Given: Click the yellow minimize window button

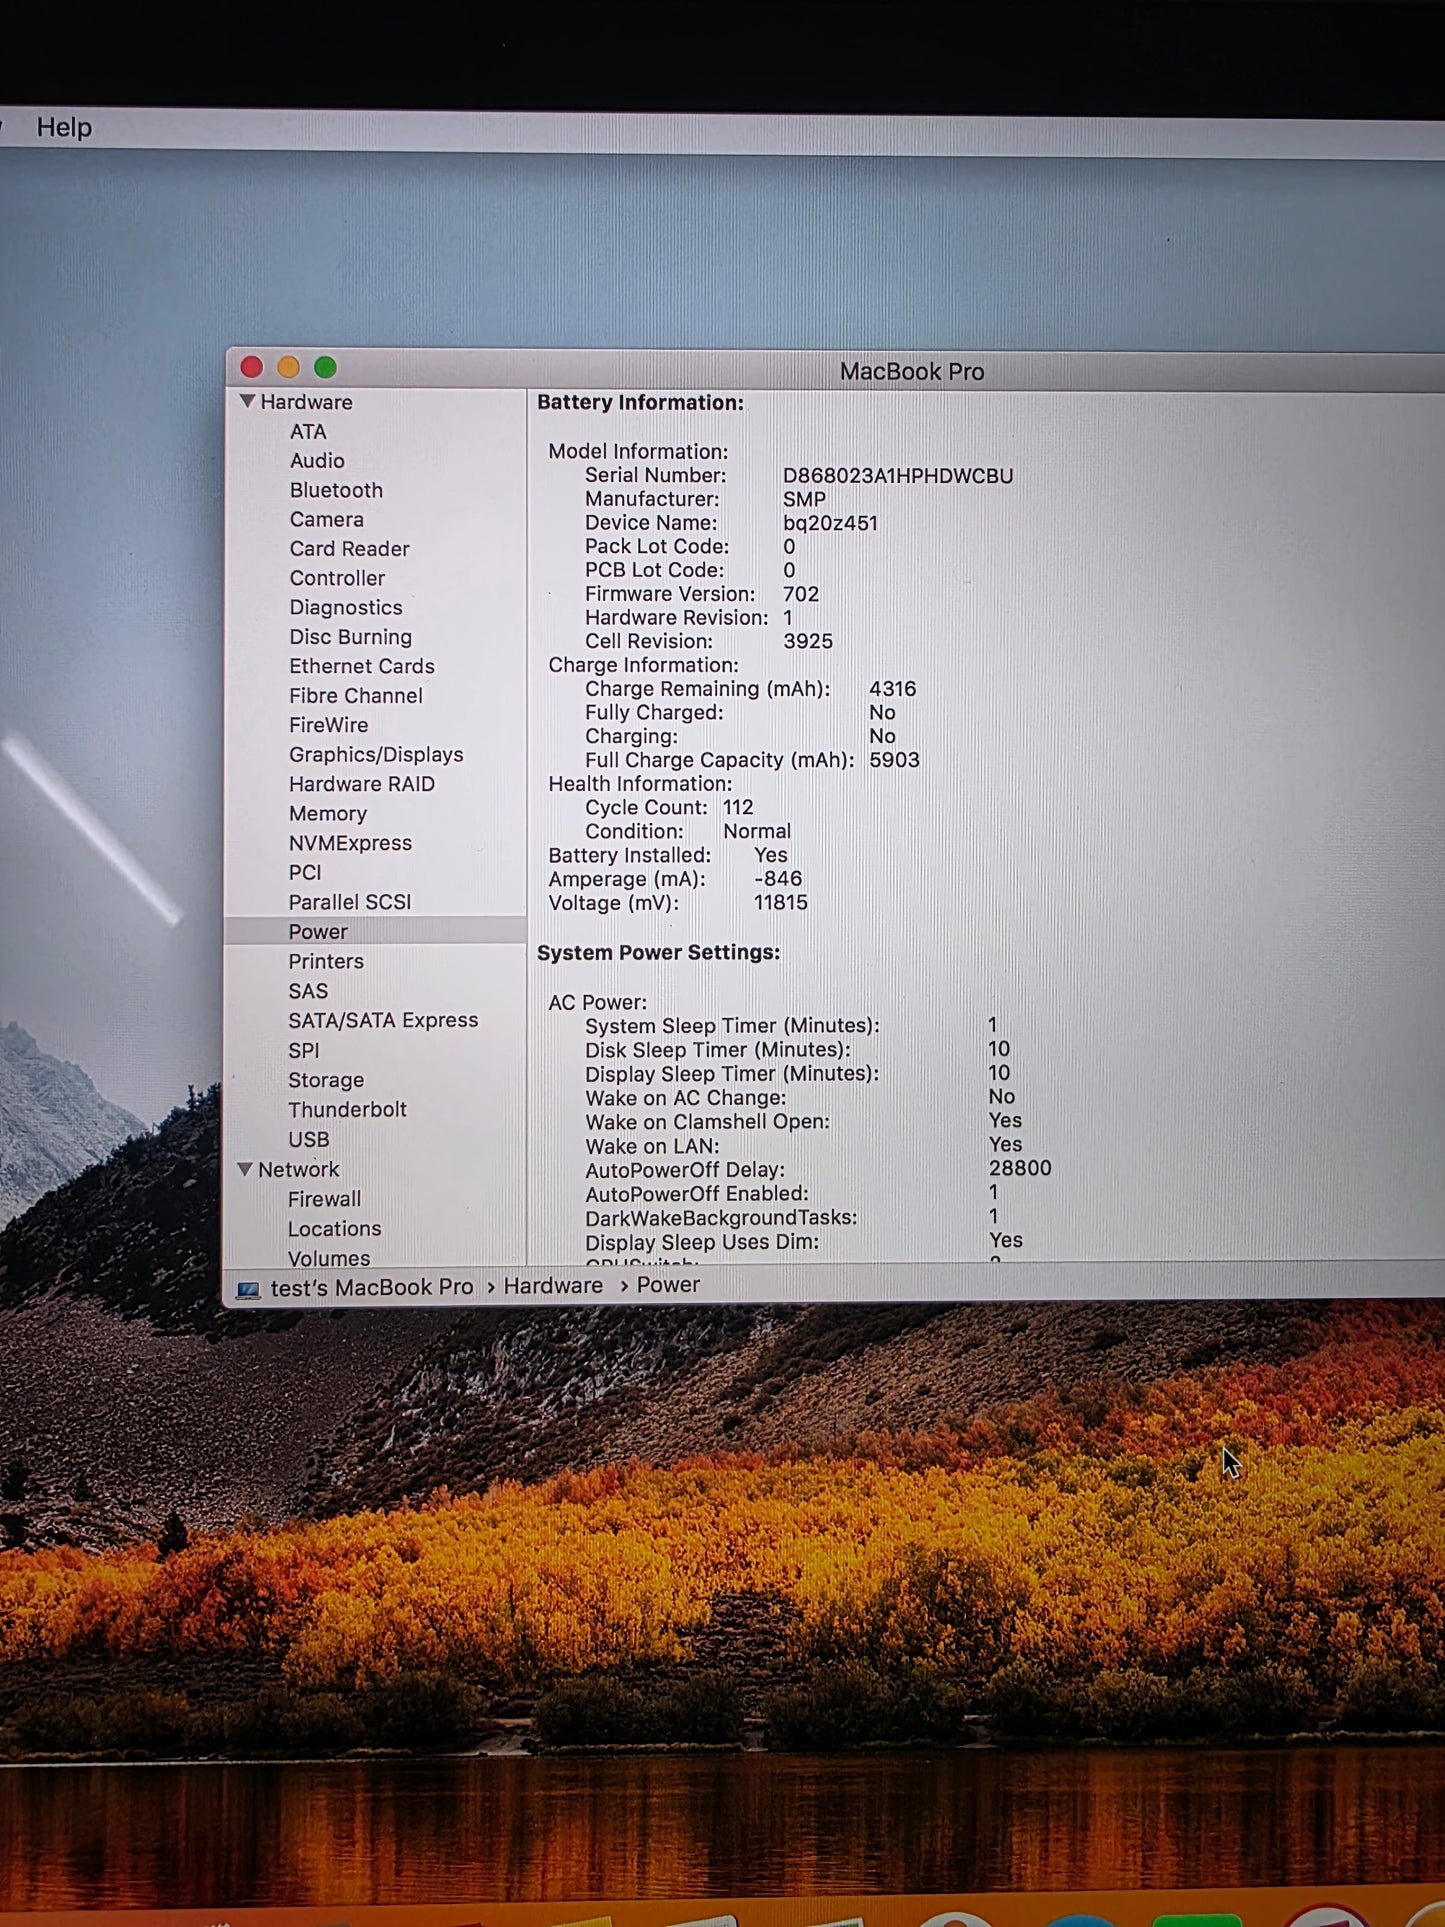Looking at the screenshot, I should point(288,367).
